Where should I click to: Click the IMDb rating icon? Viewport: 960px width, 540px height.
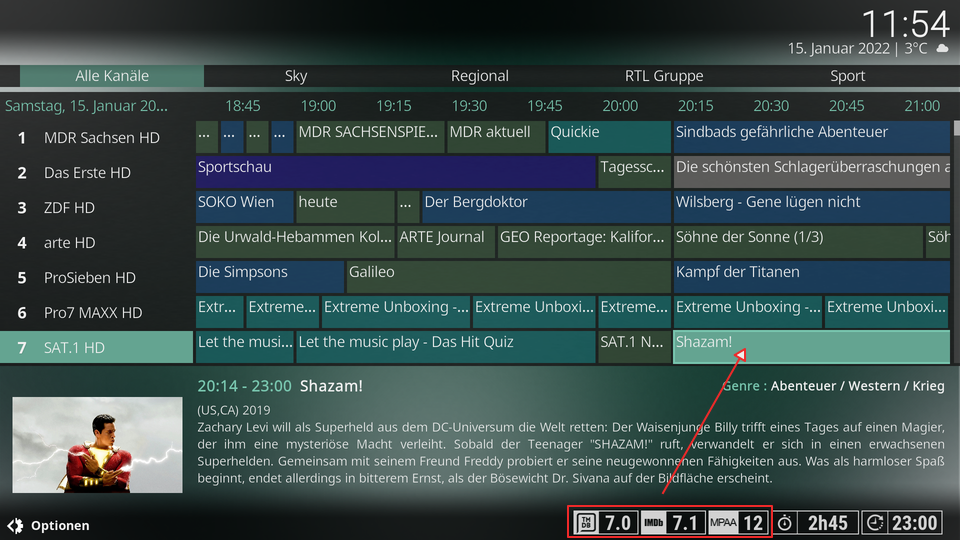click(x=653, y=523)
